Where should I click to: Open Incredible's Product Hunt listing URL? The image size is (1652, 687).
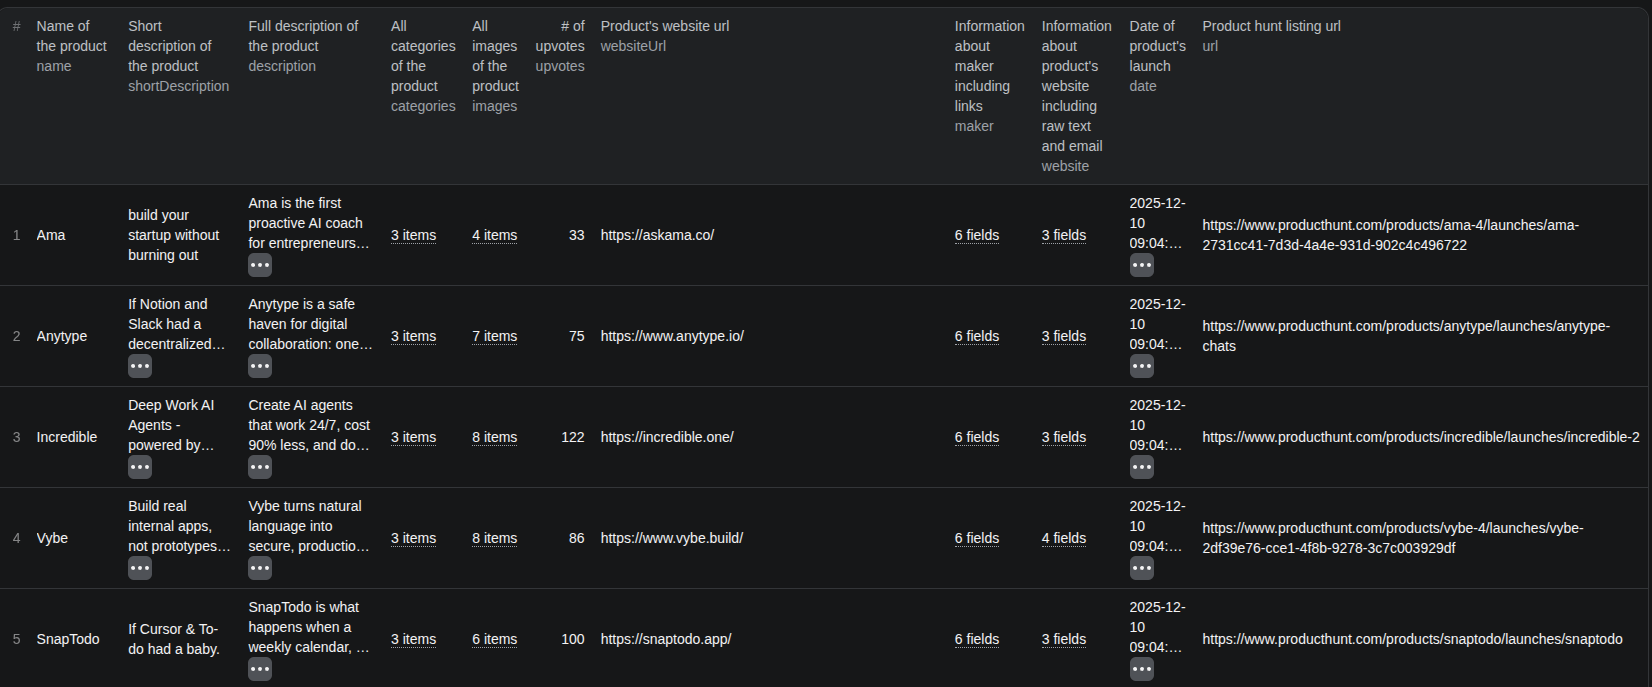(x=1420, y=438)
